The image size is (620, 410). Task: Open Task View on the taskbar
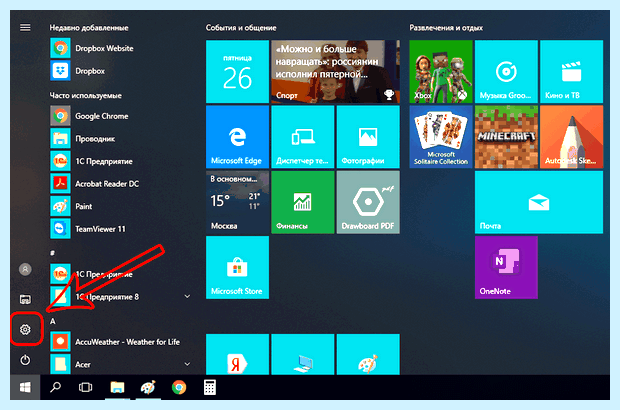[x=85, y=387]
